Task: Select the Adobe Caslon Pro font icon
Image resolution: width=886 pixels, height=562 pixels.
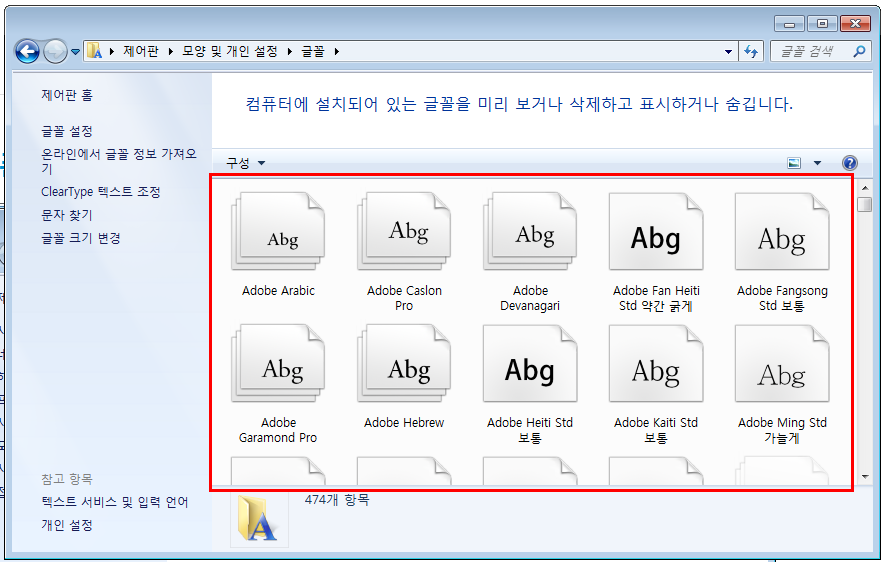Action: pyautogui.click(x=404, y=232)
